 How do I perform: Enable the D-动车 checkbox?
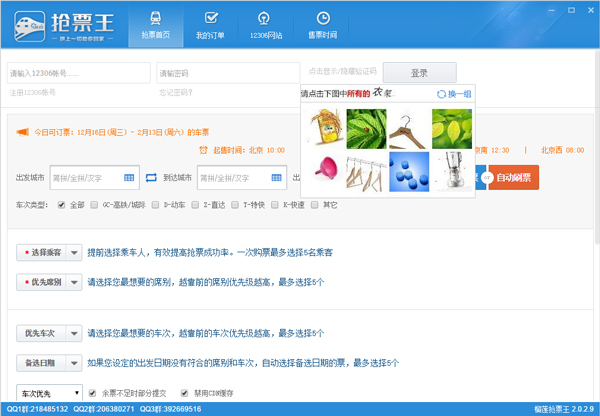156,205
